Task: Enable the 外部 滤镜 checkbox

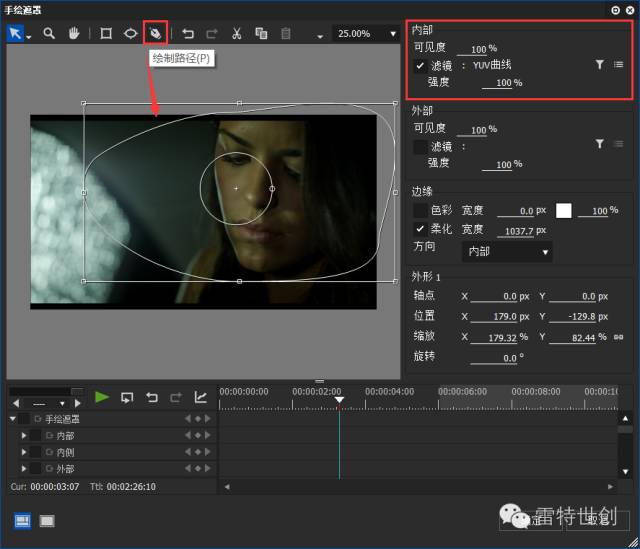Action: [x=420, y=146]
